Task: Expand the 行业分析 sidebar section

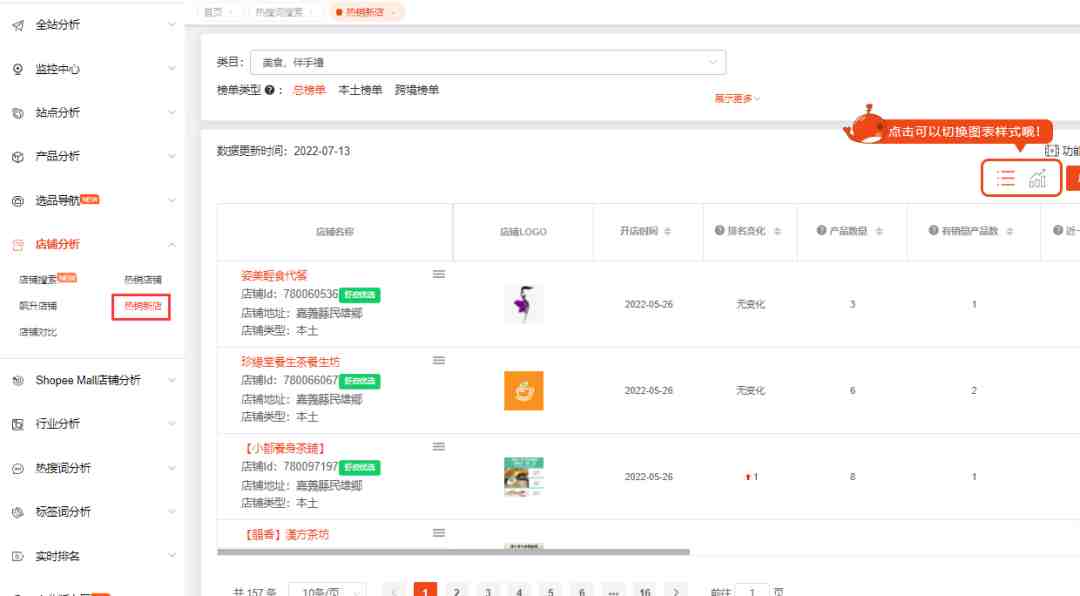Action: click(x=172, y=424)
